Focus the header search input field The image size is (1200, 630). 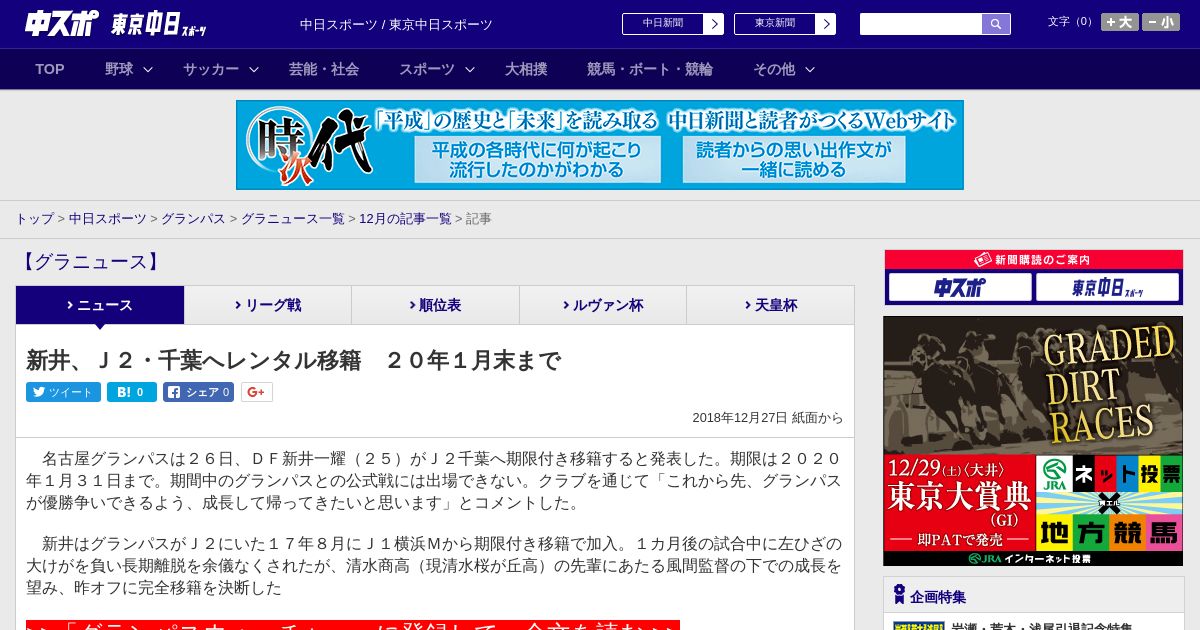pyautogui.click(x=921, y=24)
